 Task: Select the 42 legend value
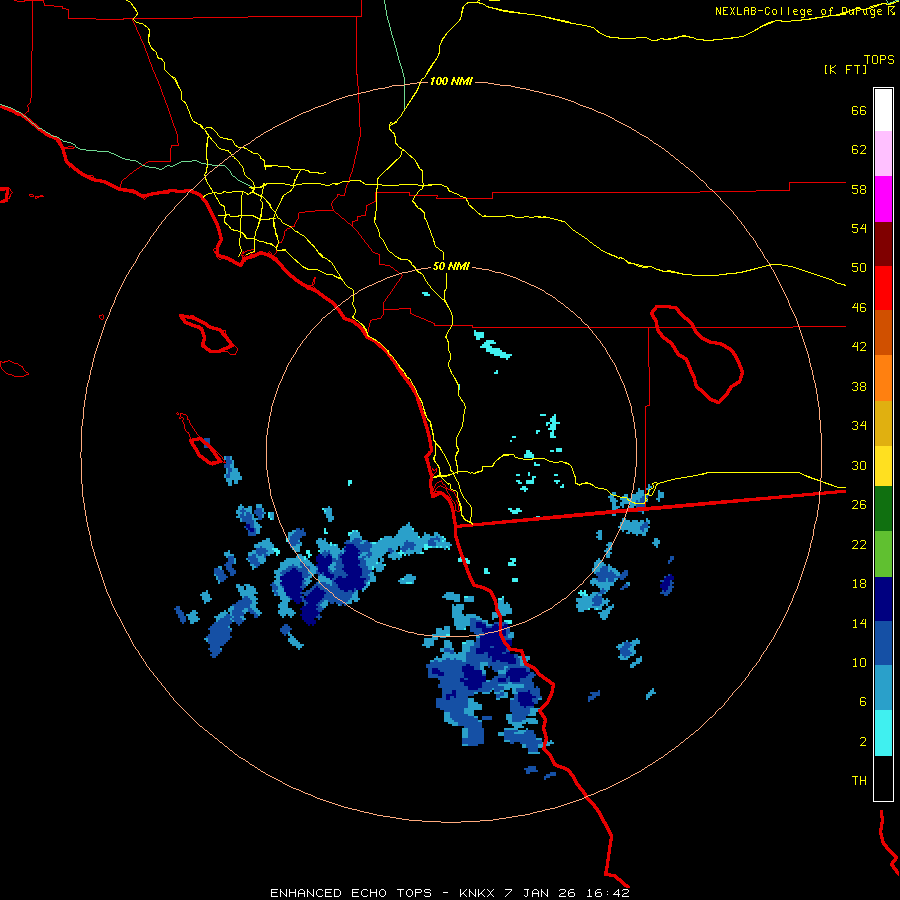click(x=859, y=347)
